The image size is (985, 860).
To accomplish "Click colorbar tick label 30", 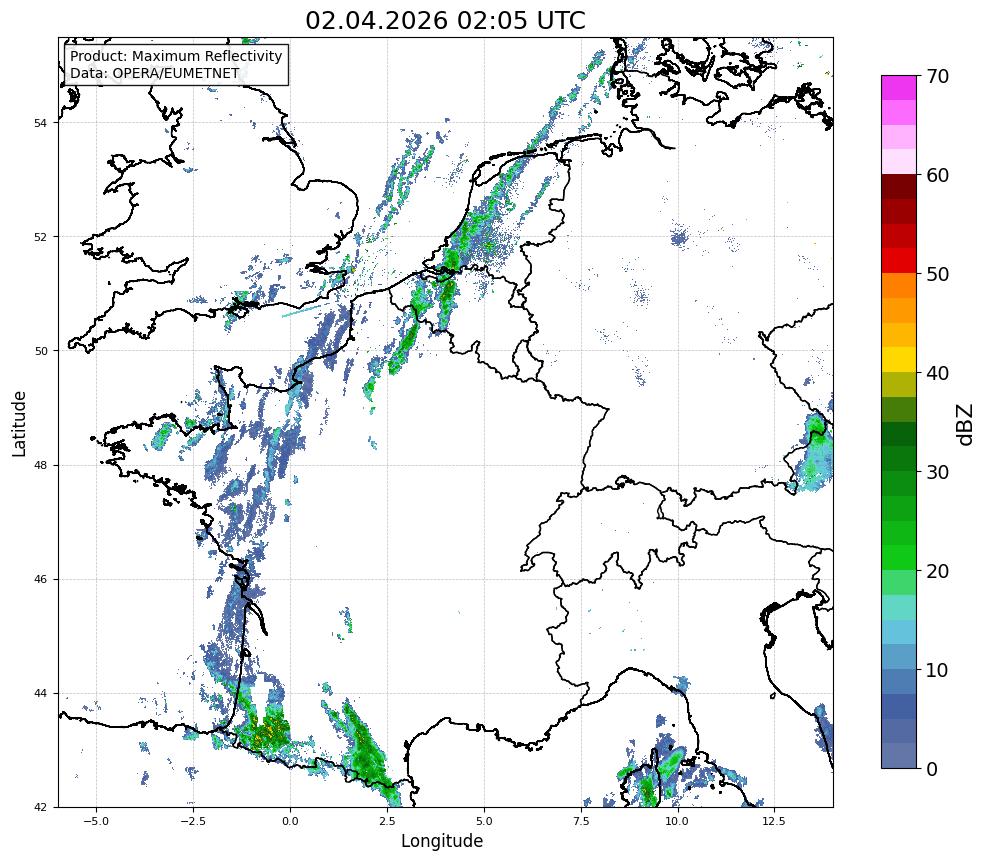I will point(937,472).
